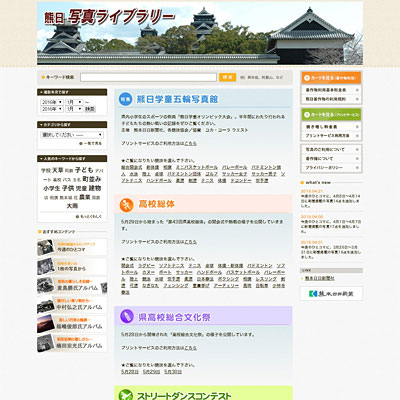This screenshot has height=400, width=400.
Task: Open the ゴルフ link
Action: (211, 174)
